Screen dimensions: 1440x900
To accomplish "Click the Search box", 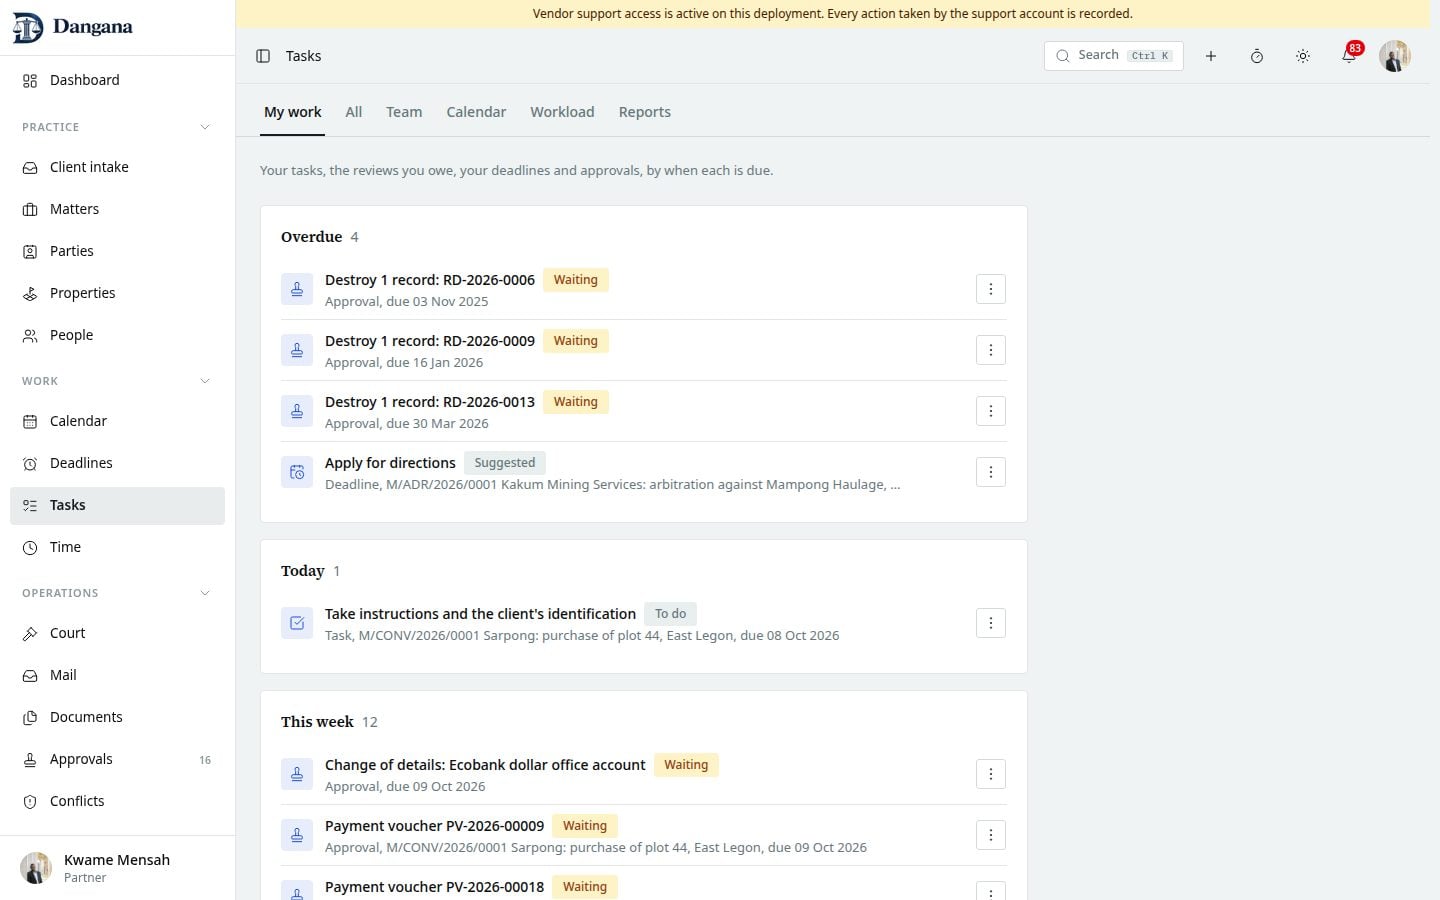I will 1114,56.
